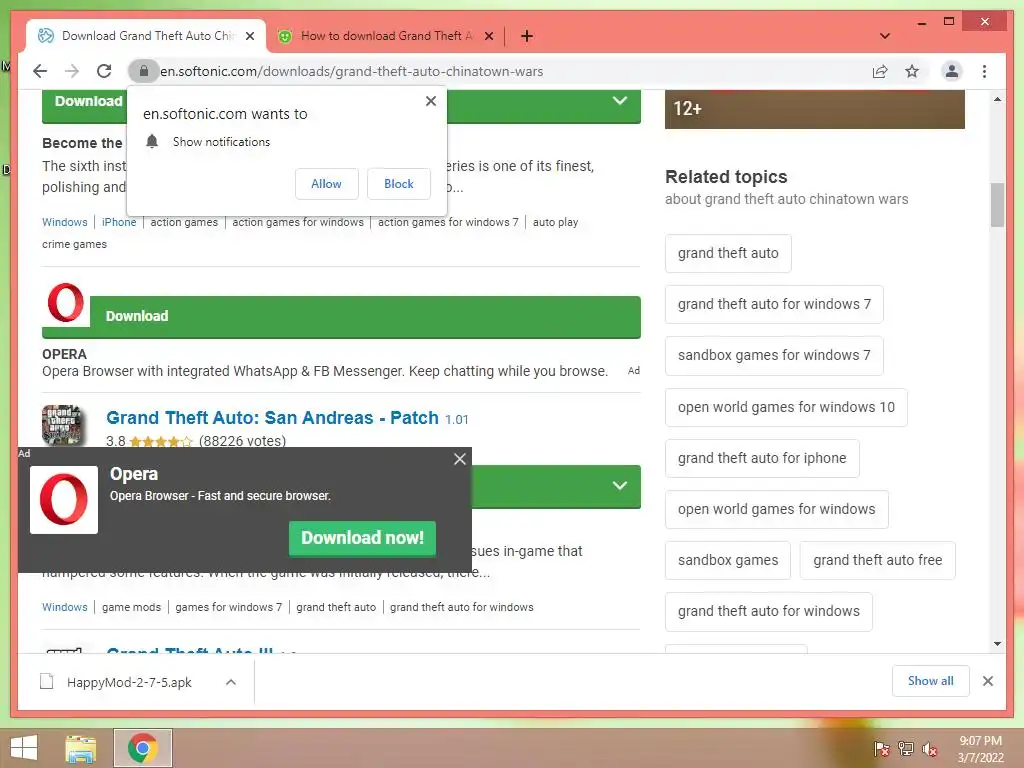
Task: Close the downloads bar
Action: tap(987, 681)
